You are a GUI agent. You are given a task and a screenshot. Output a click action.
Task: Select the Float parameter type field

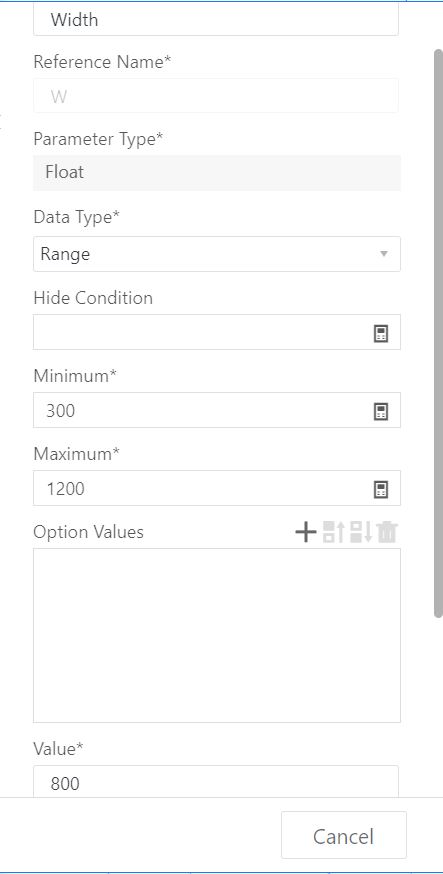[x=217, y=173]
